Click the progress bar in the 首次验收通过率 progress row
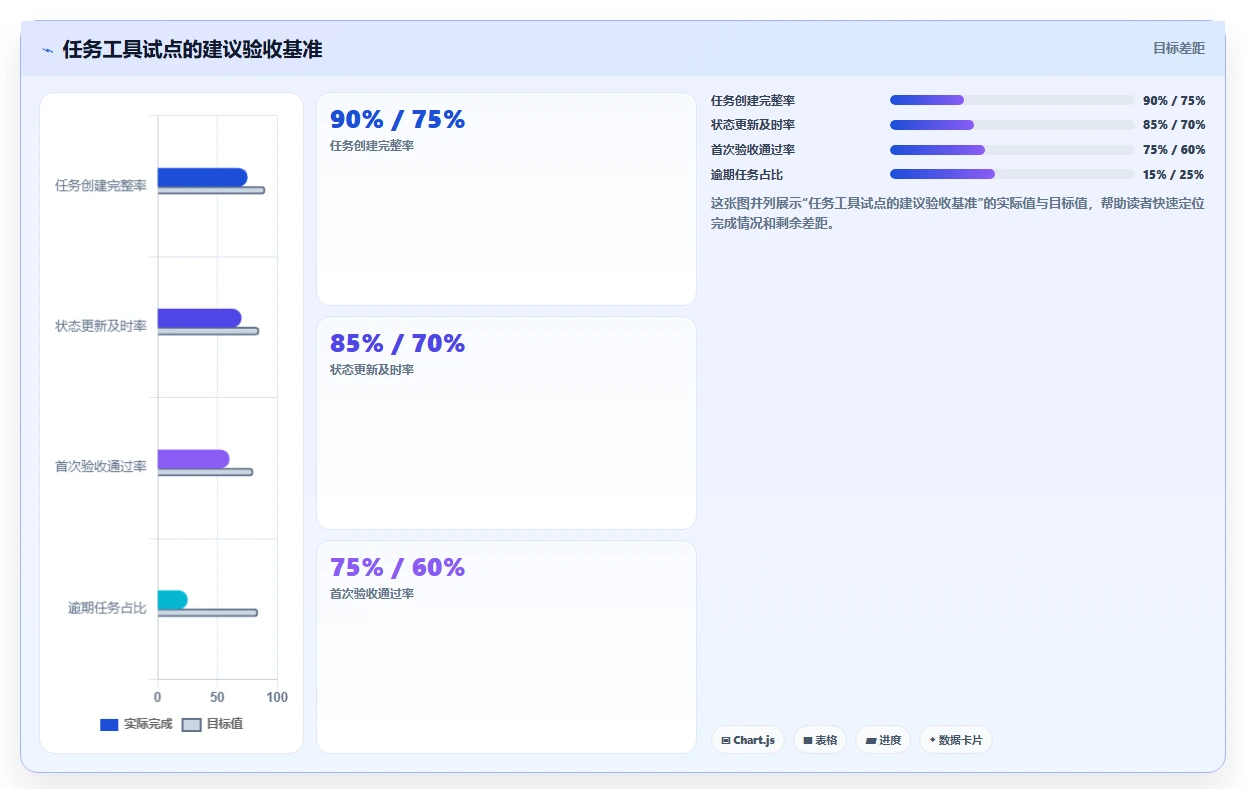1246x789 pixels. click(1012, 150)
